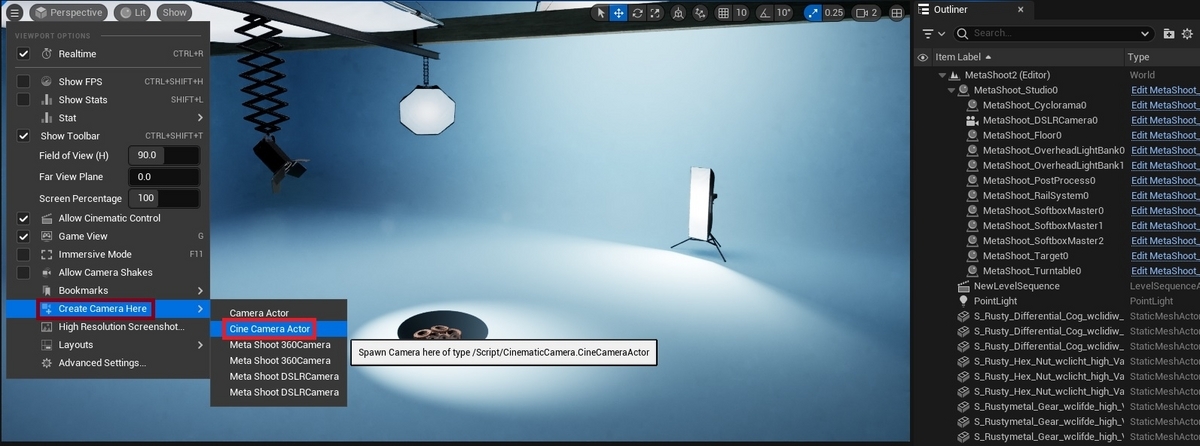Image resolution: width=1200 pixels, height=446 pixels.
Task: Toggle Outliner visibility eye column header
Action: click(x=922, y=58)
